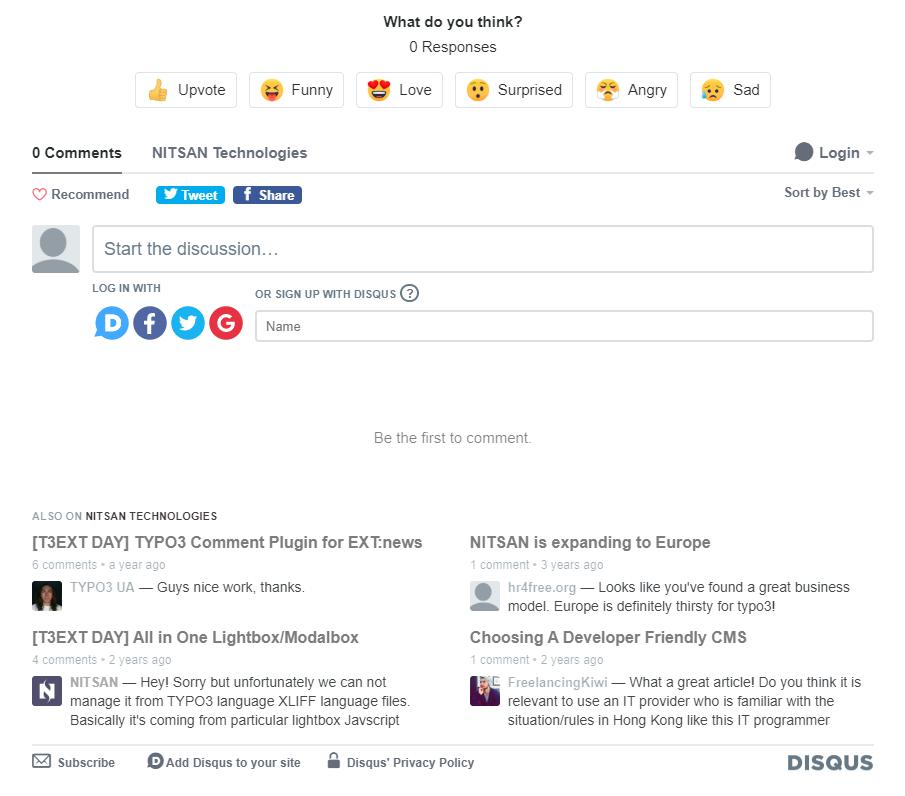The height and width of the screenshot is (796, 905).
Task: Open the Login dropdown
Action: pyautogui.click(x=833, y=152)
